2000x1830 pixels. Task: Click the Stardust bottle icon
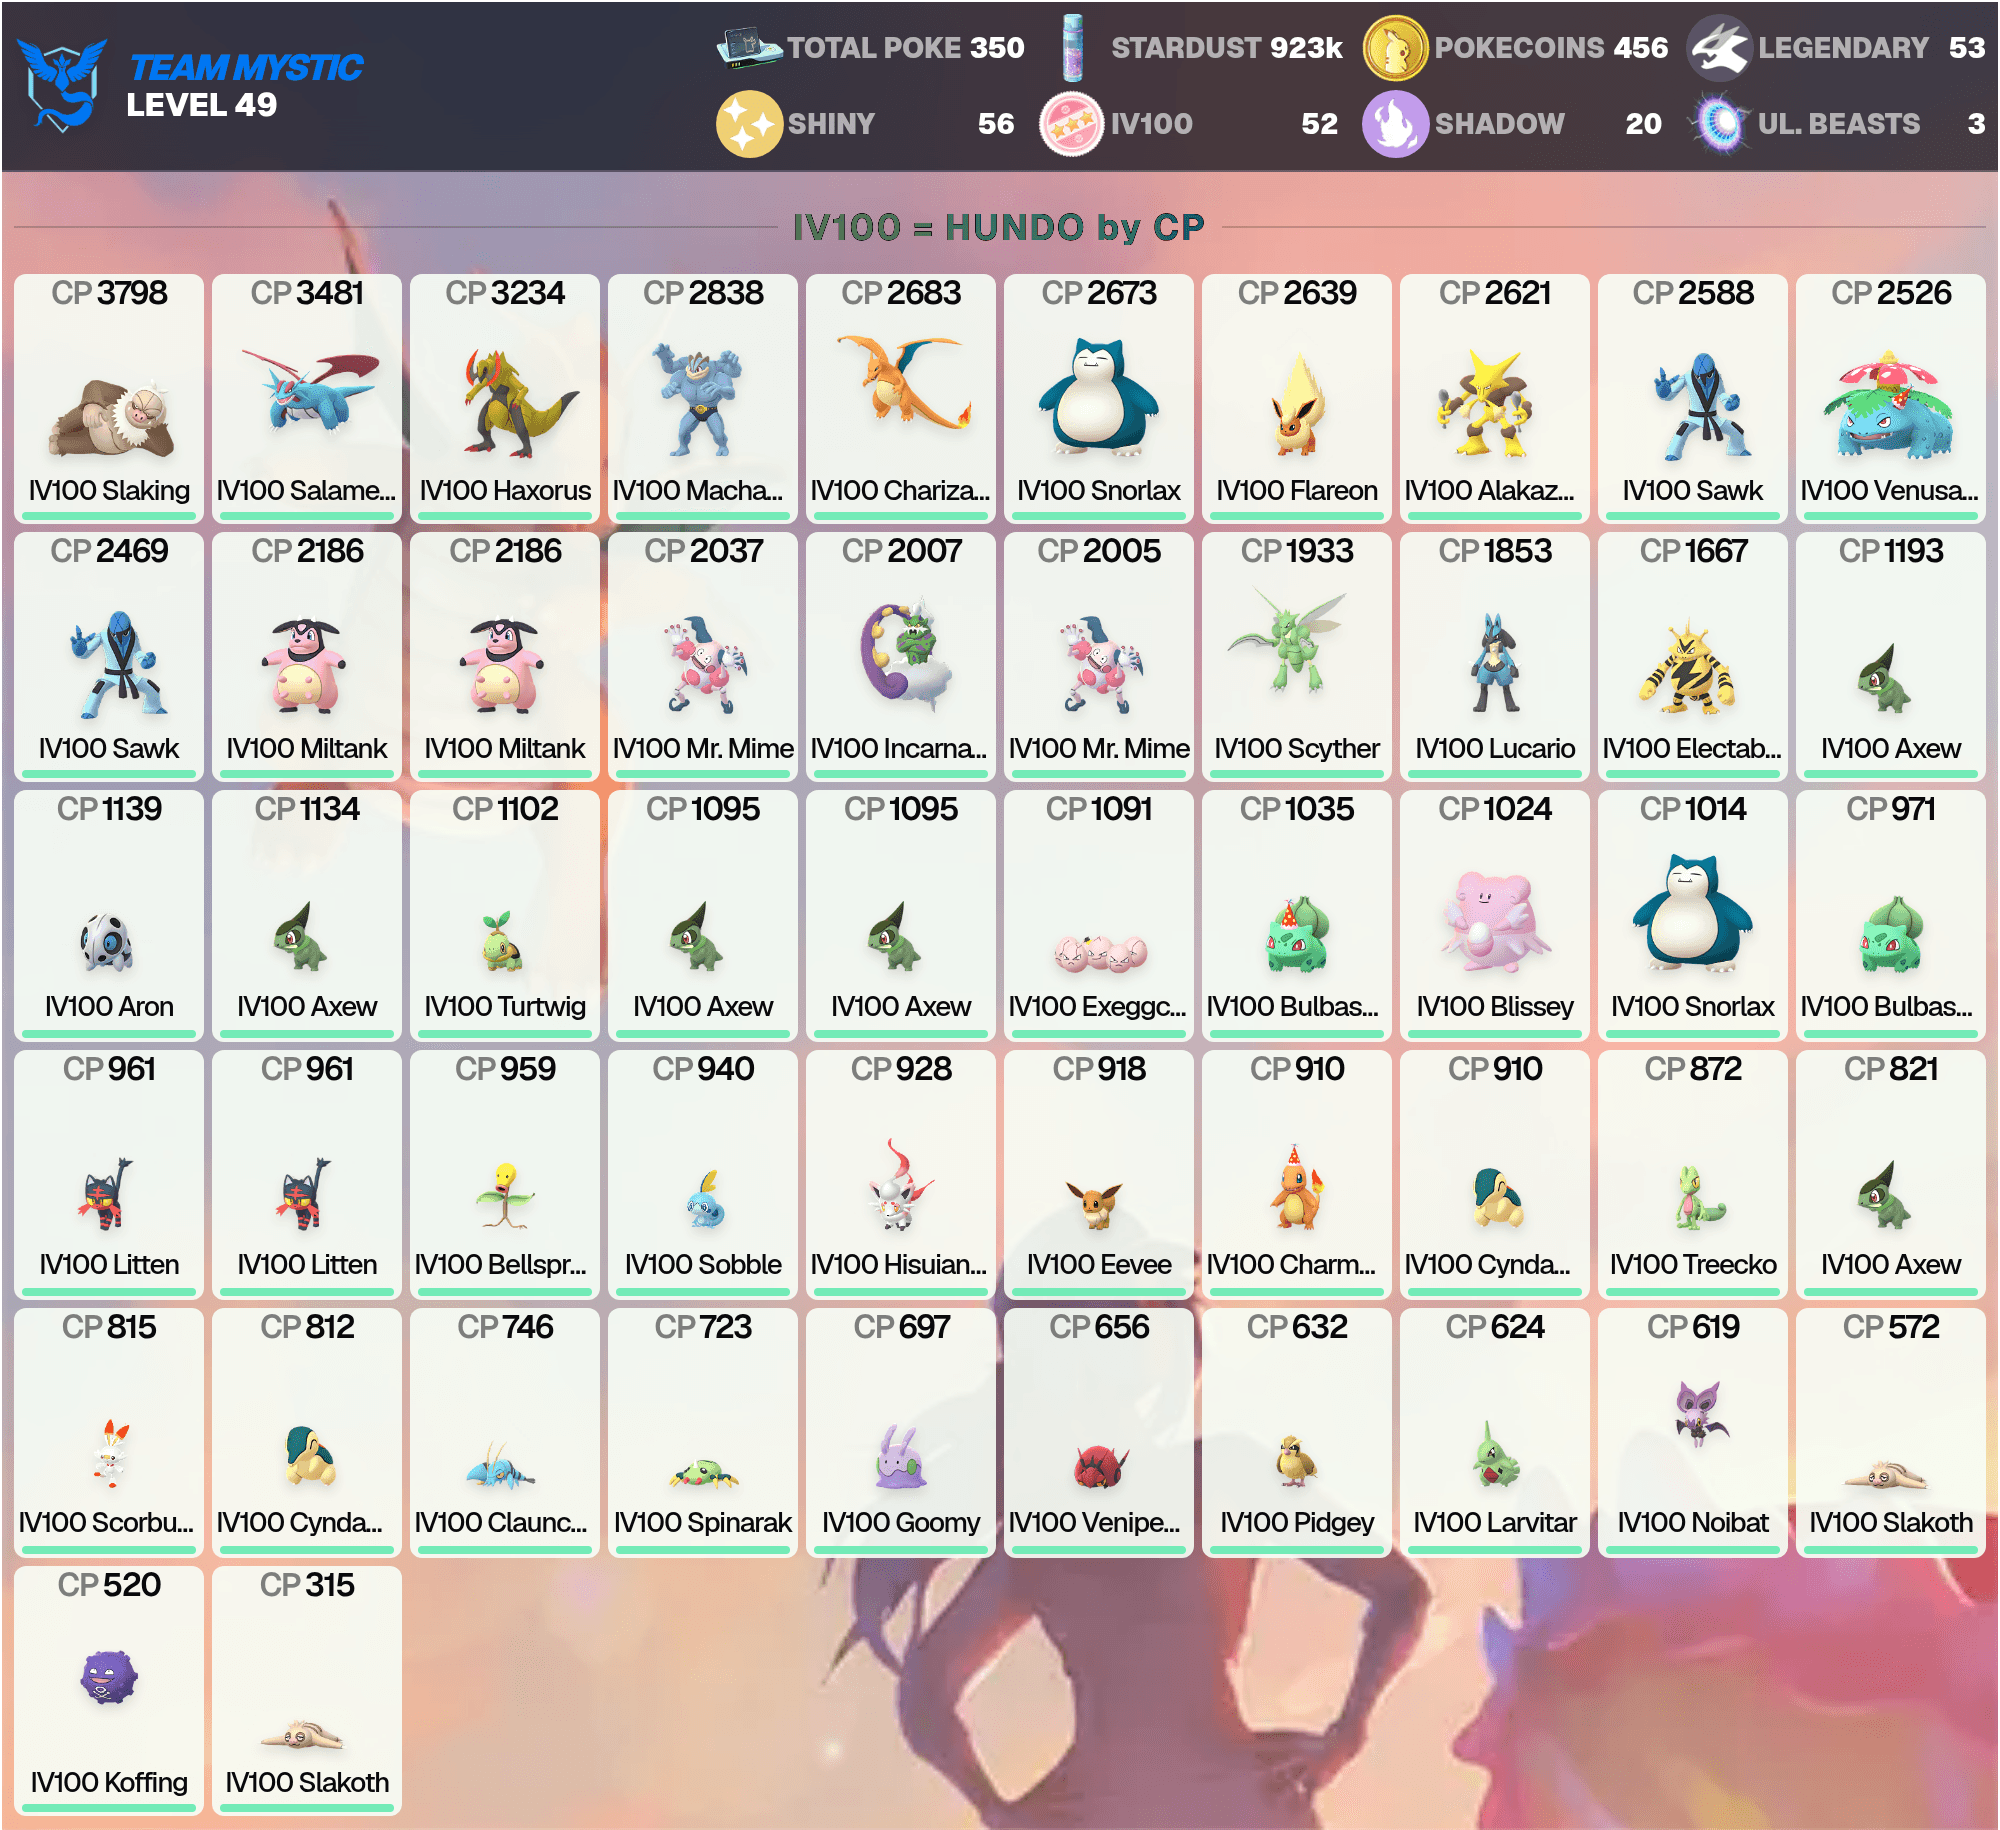[x=1073, y=48]
